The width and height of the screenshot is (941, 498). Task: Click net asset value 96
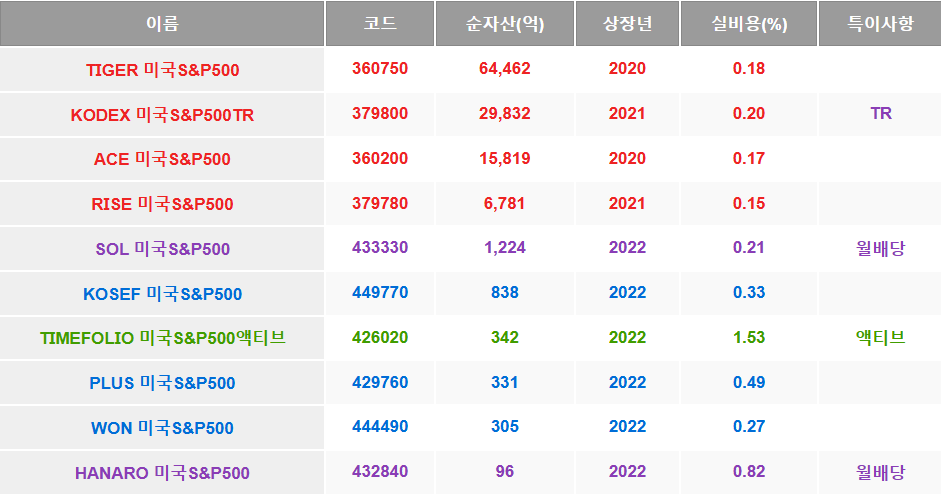click(x=505, y=471)
